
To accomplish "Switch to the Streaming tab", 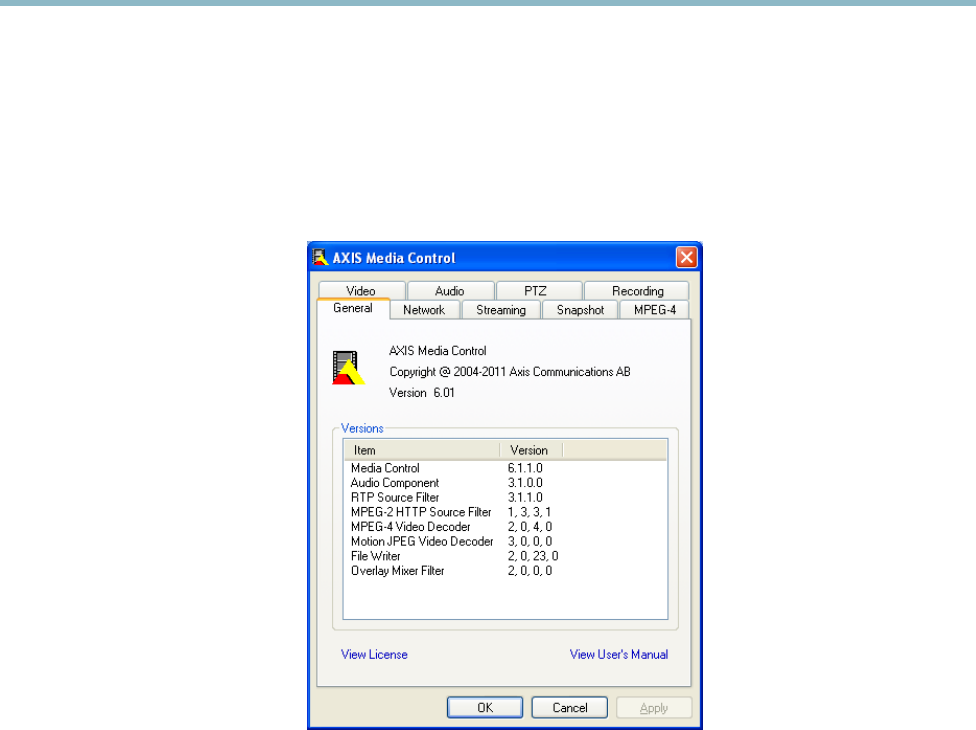I will pyautogui.click(x=501, y=310).
